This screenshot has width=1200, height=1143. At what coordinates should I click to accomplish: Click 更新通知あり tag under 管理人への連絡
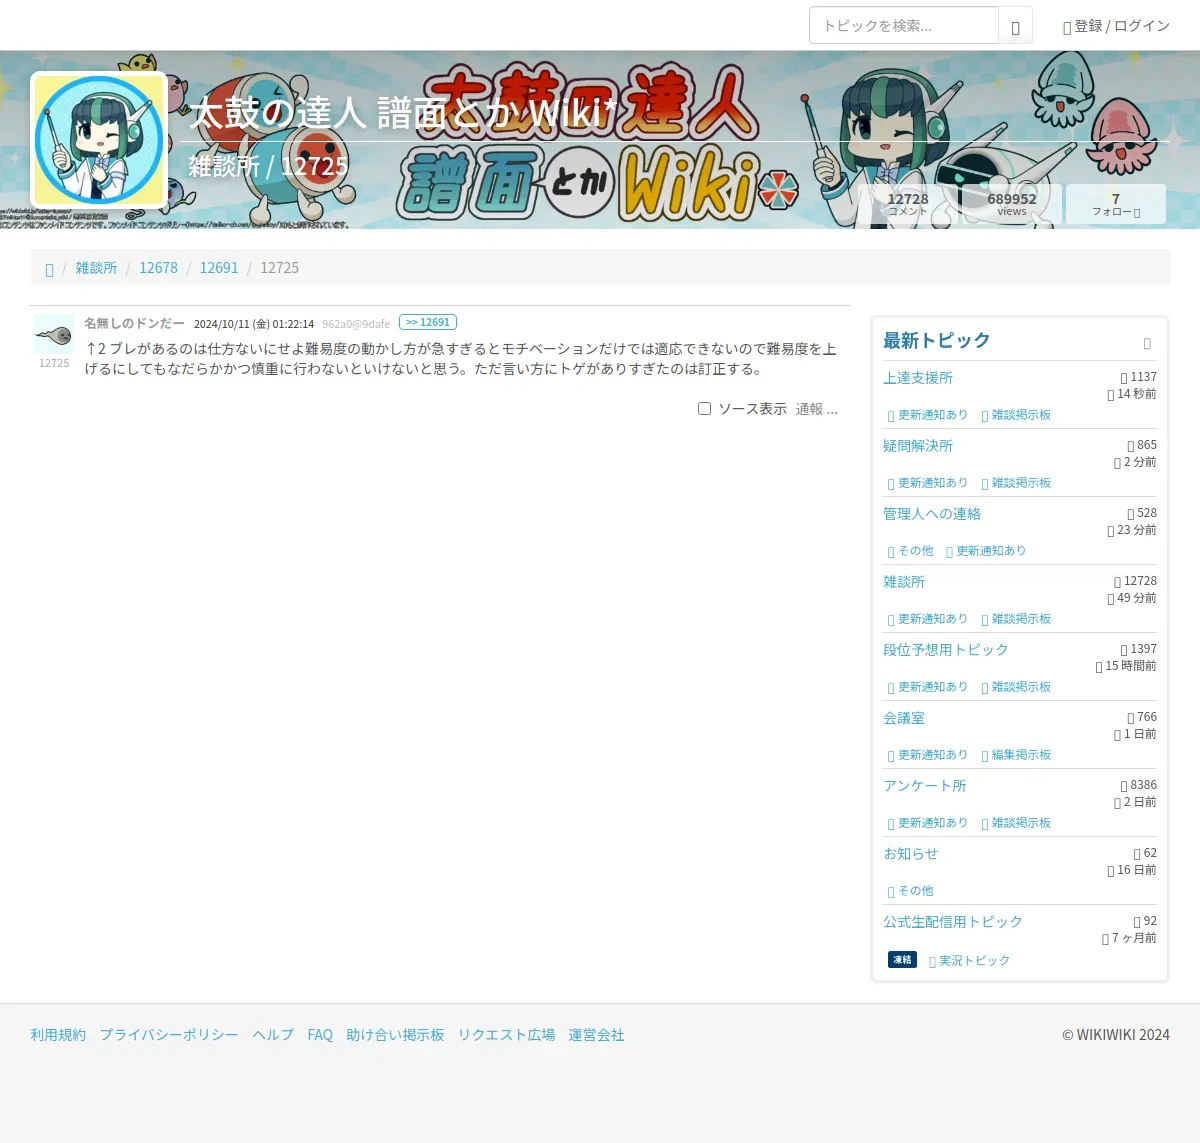[986, 551]
